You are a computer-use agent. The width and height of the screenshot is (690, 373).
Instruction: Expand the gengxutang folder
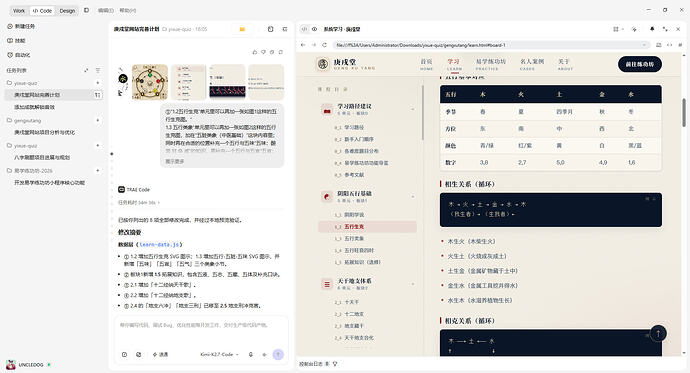(24, 120)
